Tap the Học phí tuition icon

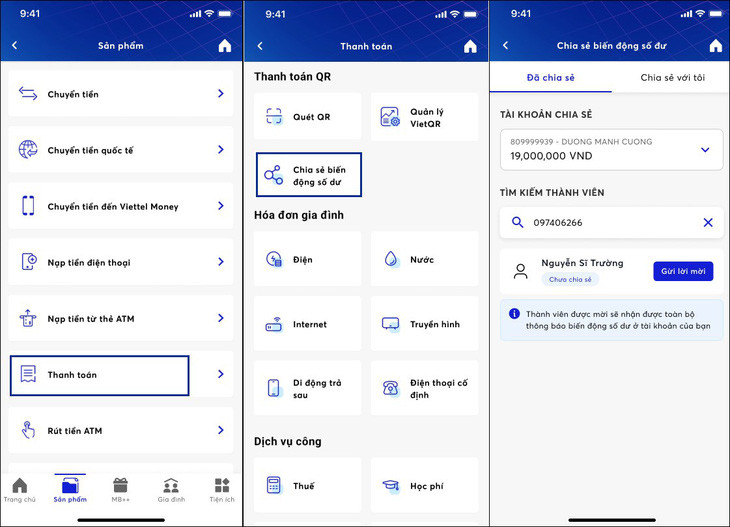[x=391, y=486]
